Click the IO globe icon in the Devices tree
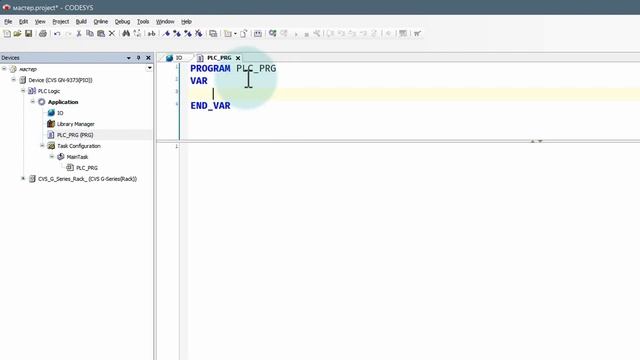The image size is (640, 360). (51, 113)
